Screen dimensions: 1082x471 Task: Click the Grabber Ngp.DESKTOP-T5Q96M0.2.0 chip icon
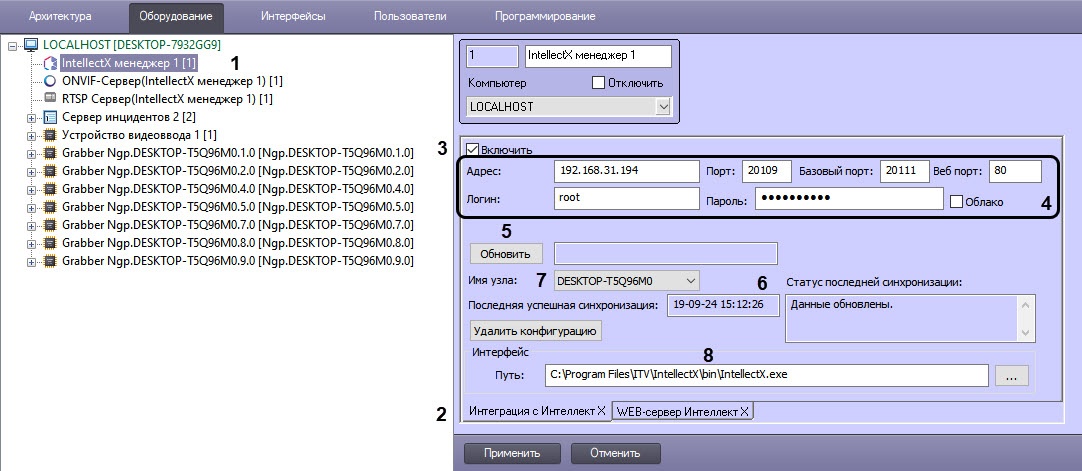click(x=50, y=170)
